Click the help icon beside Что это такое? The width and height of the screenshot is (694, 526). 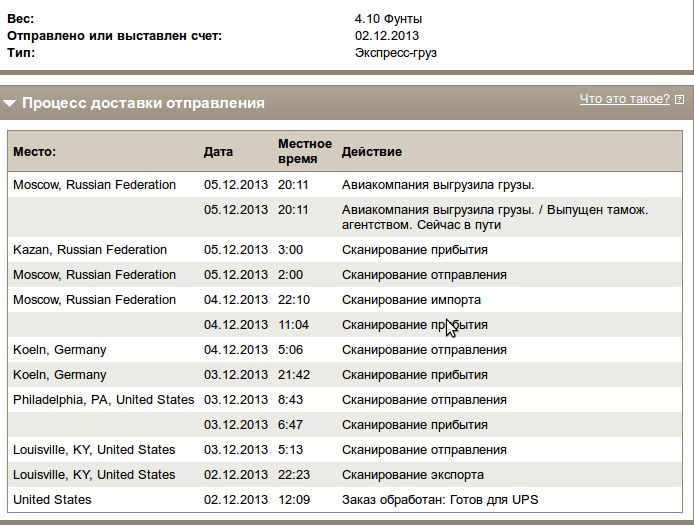coord(680,100)
